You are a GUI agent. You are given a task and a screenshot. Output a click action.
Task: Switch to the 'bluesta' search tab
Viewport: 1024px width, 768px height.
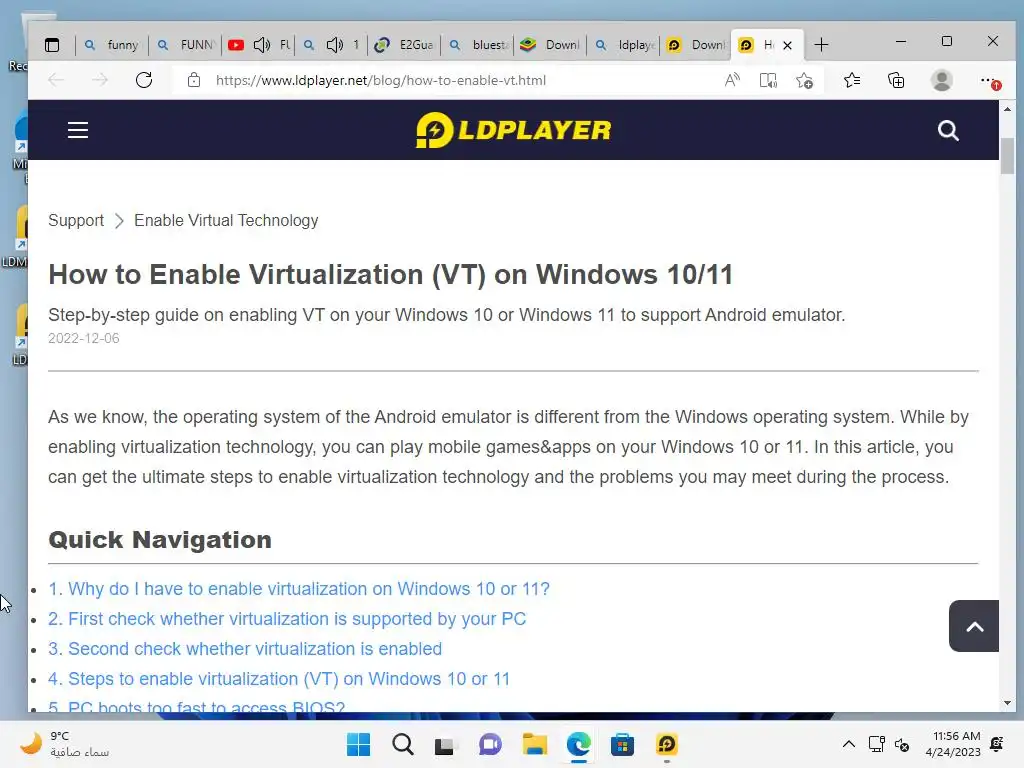479,45
